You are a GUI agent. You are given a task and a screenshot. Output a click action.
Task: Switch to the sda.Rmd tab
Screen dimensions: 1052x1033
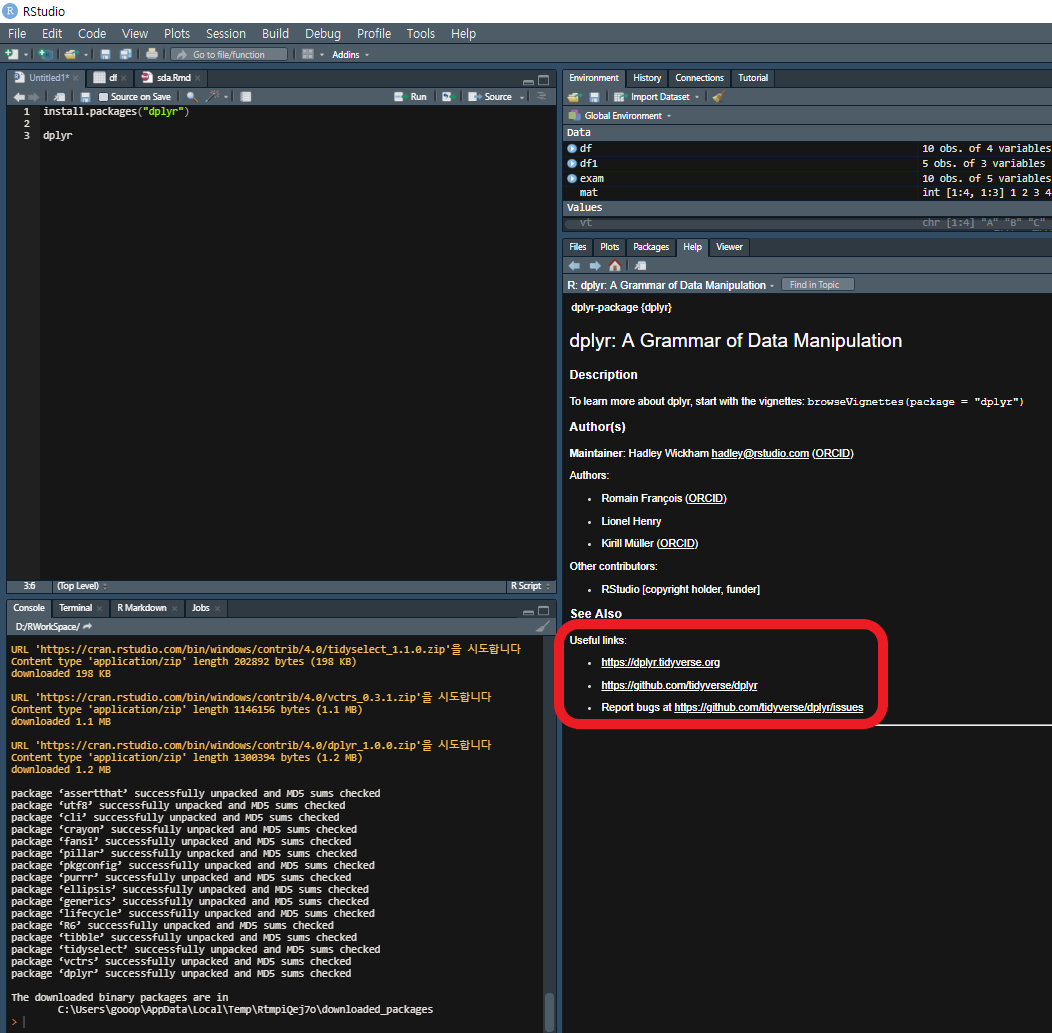pyautogui.click(x=172, y=78)
